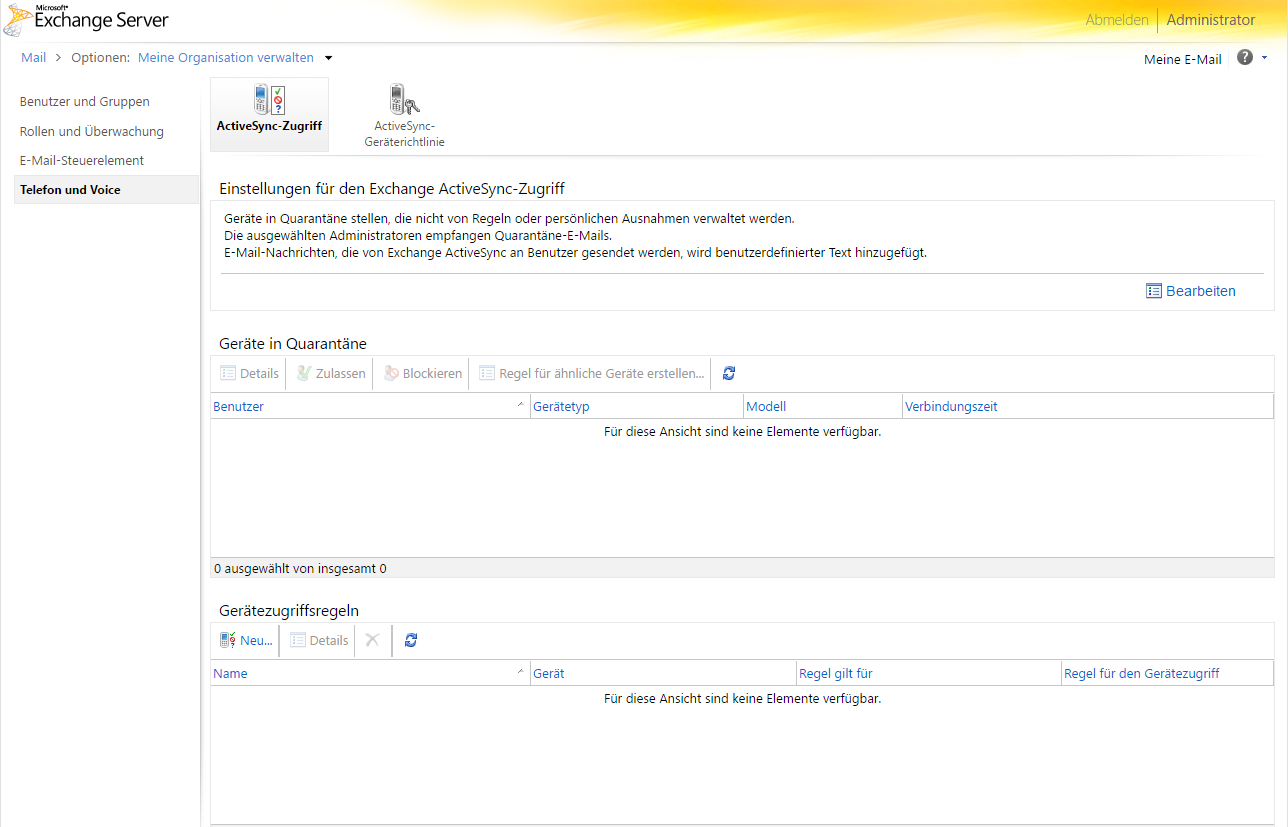
Task: Select Telefon und Voice section
Action: pos(106,189)
